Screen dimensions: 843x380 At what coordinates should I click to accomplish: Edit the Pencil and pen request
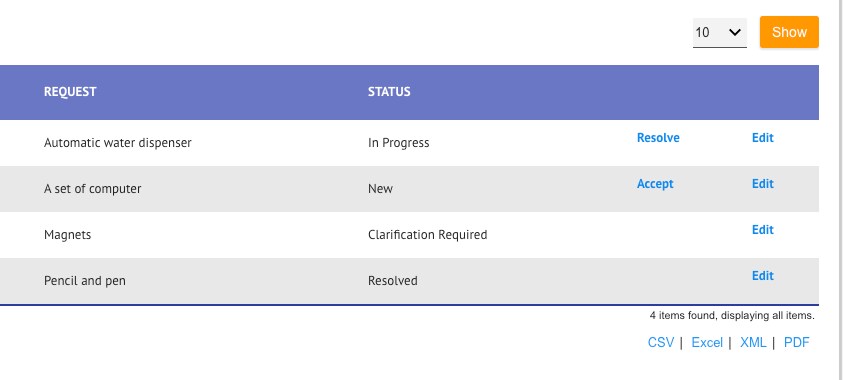(762, 276)
